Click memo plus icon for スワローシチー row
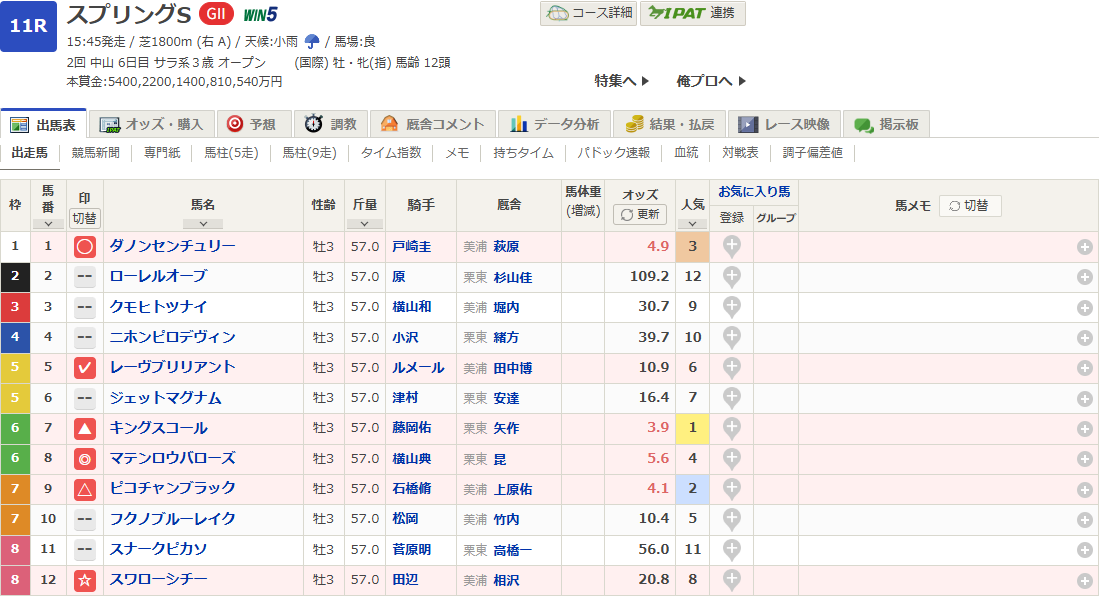This screenshot has width=1099, height=596. [1084, 581]
